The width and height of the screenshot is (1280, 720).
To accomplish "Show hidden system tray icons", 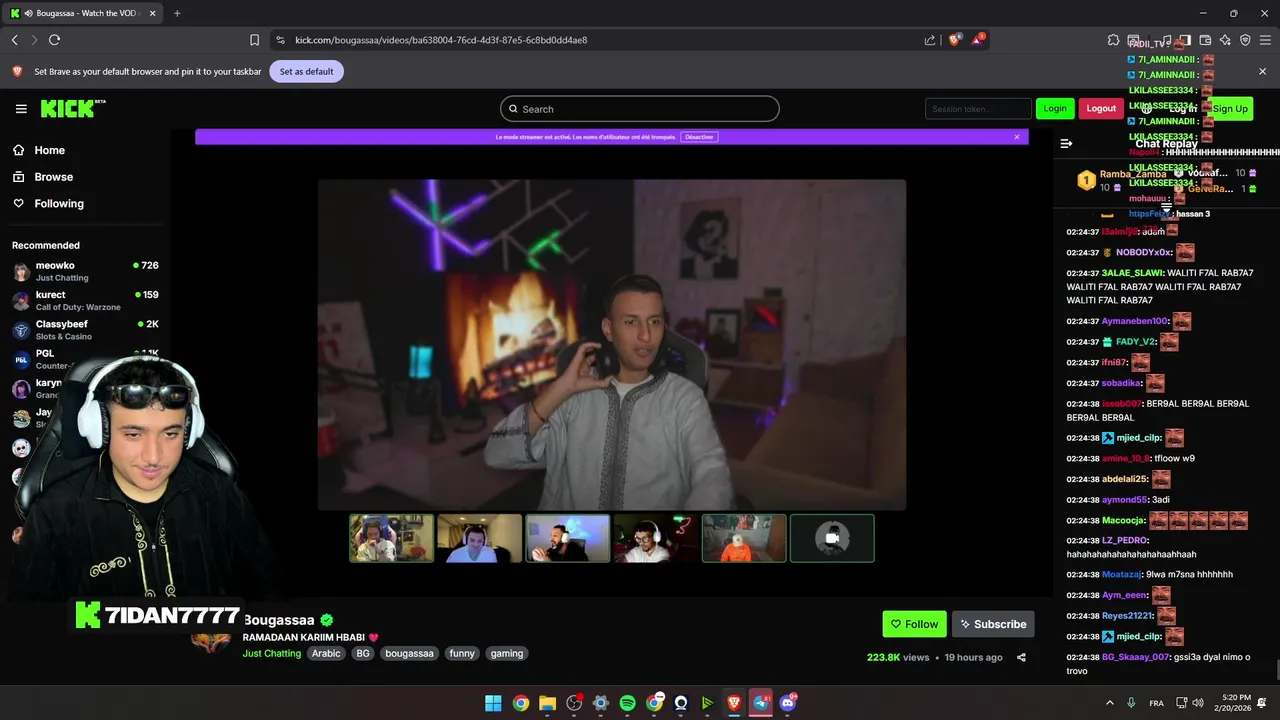I will click(1109, 703).
